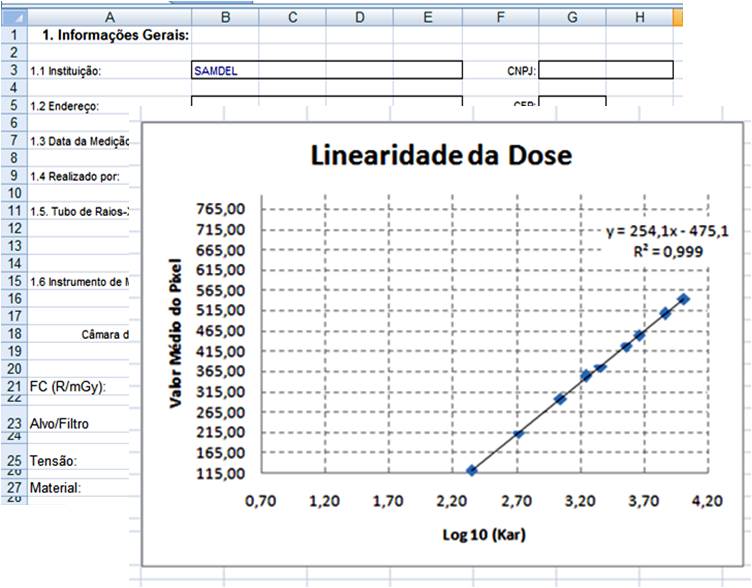Click the SAMDEL institution input cell
Viewport: 752px width, 588px height.
pyautogui.click(x=326, y=70)
